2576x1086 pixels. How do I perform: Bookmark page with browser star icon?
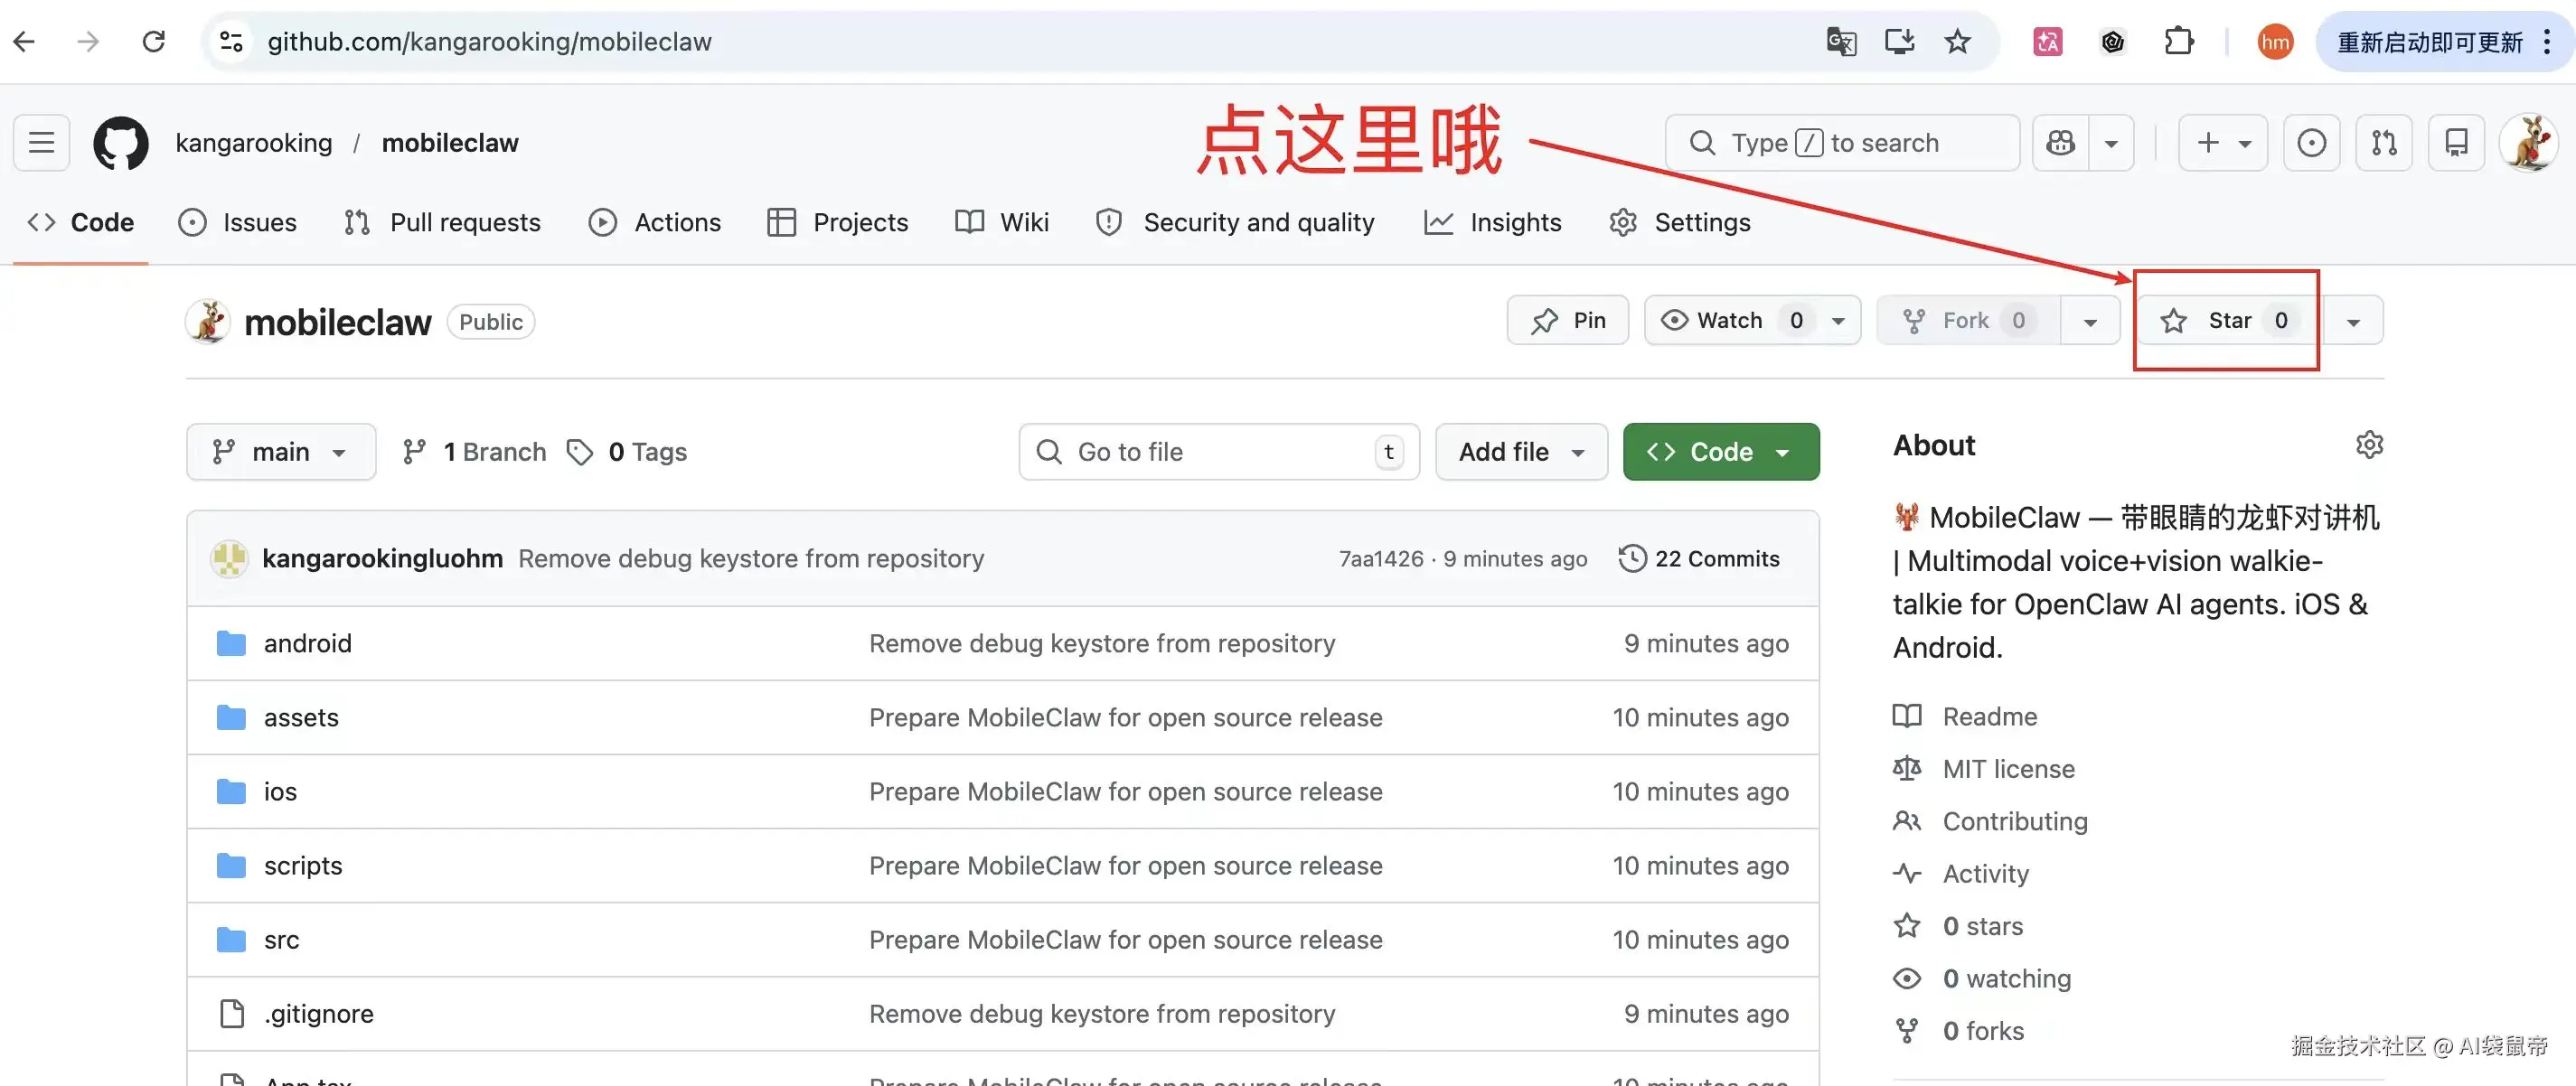point(1957,41)
